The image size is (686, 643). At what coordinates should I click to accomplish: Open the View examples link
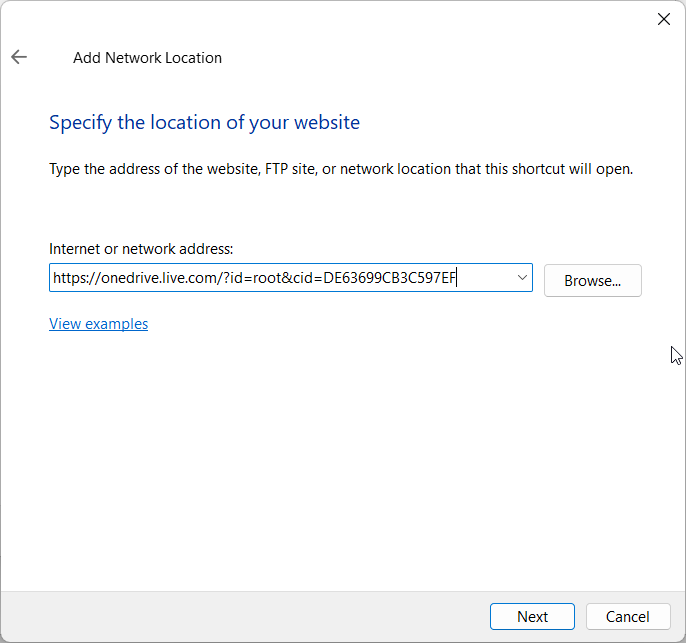pyautogui.click(x=98, y=324)
